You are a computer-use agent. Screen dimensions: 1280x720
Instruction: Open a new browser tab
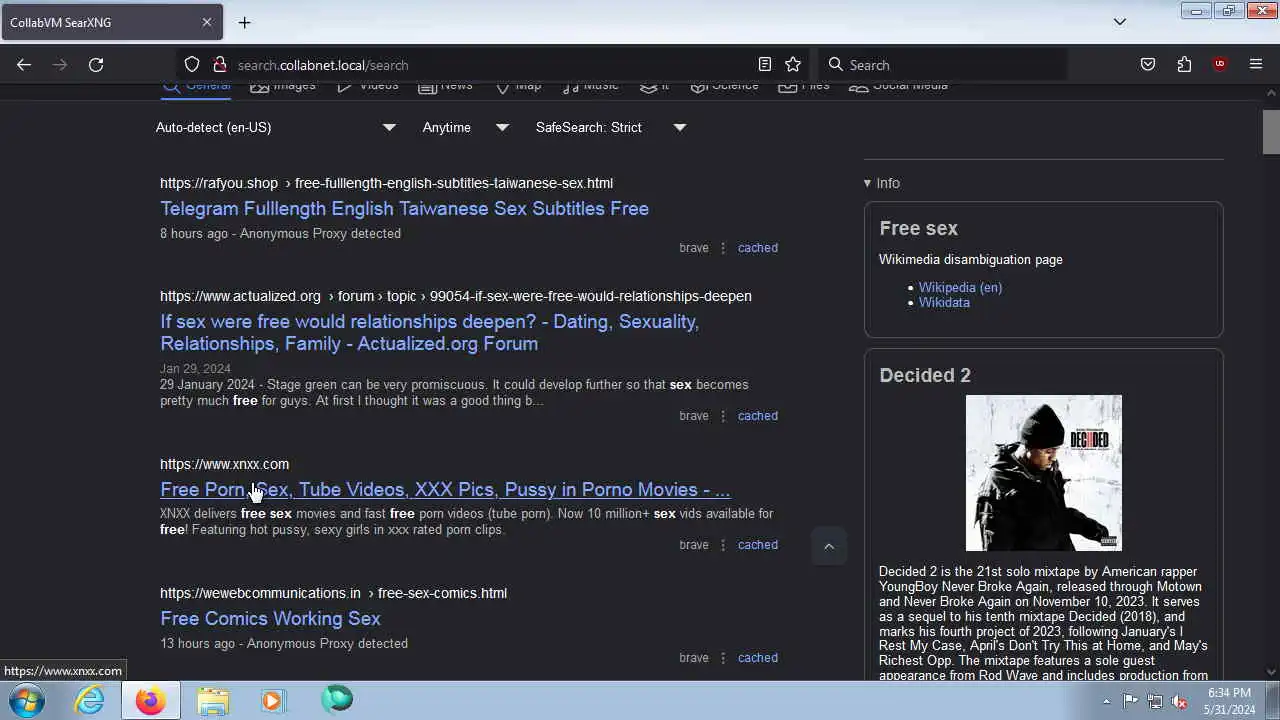244,22
